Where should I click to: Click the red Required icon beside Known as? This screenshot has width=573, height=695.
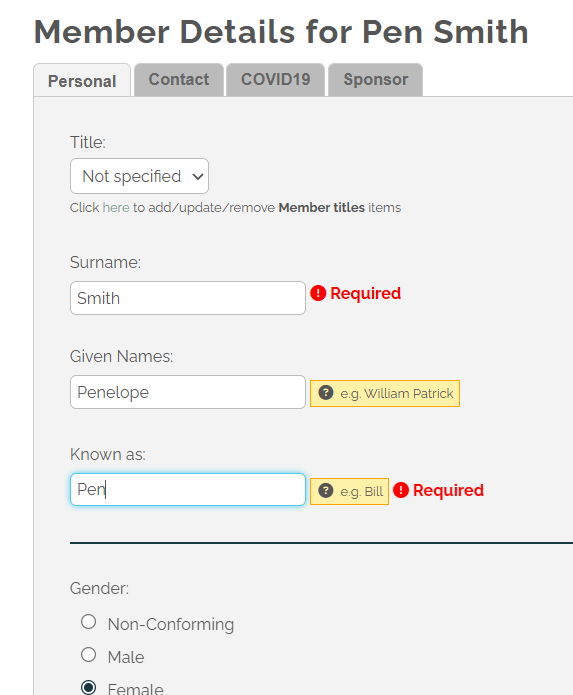tap(401, 490)
